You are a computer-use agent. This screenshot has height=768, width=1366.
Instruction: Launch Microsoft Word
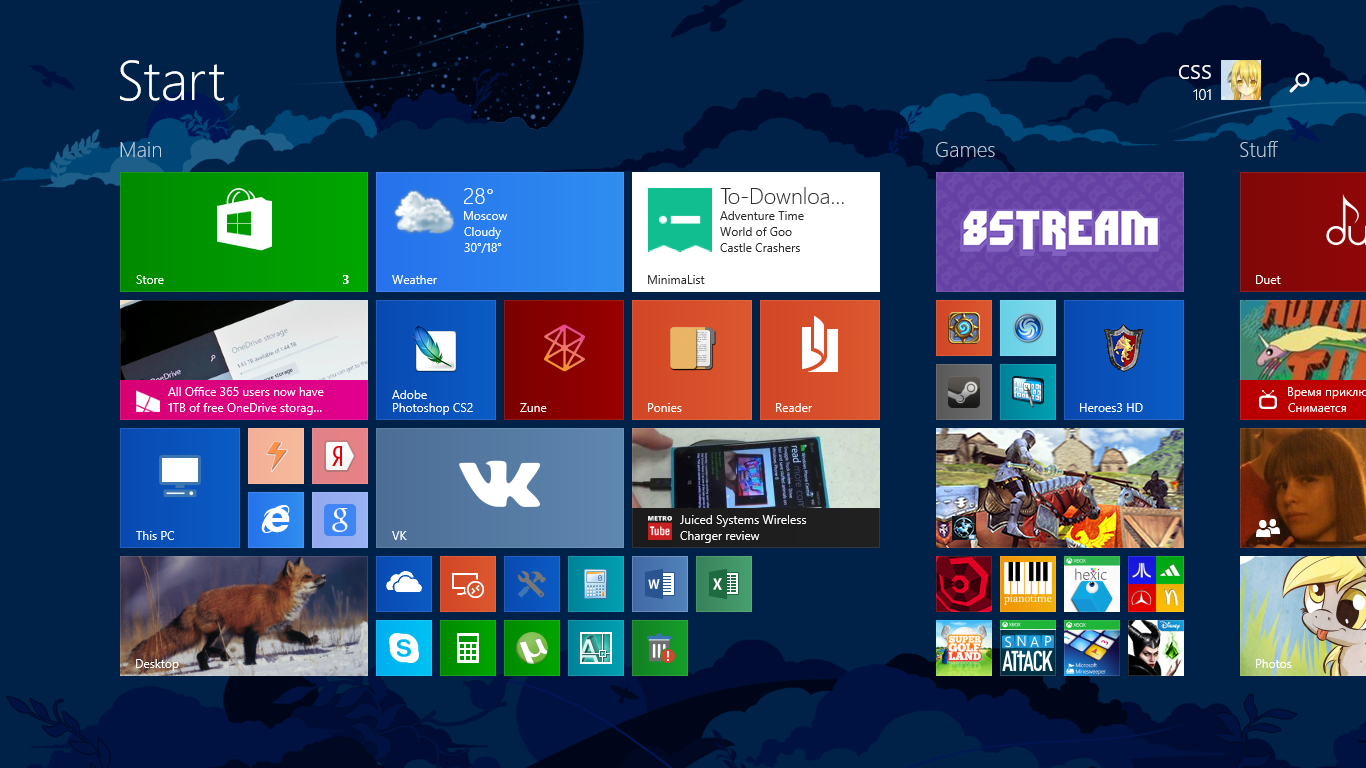point(660,584)
